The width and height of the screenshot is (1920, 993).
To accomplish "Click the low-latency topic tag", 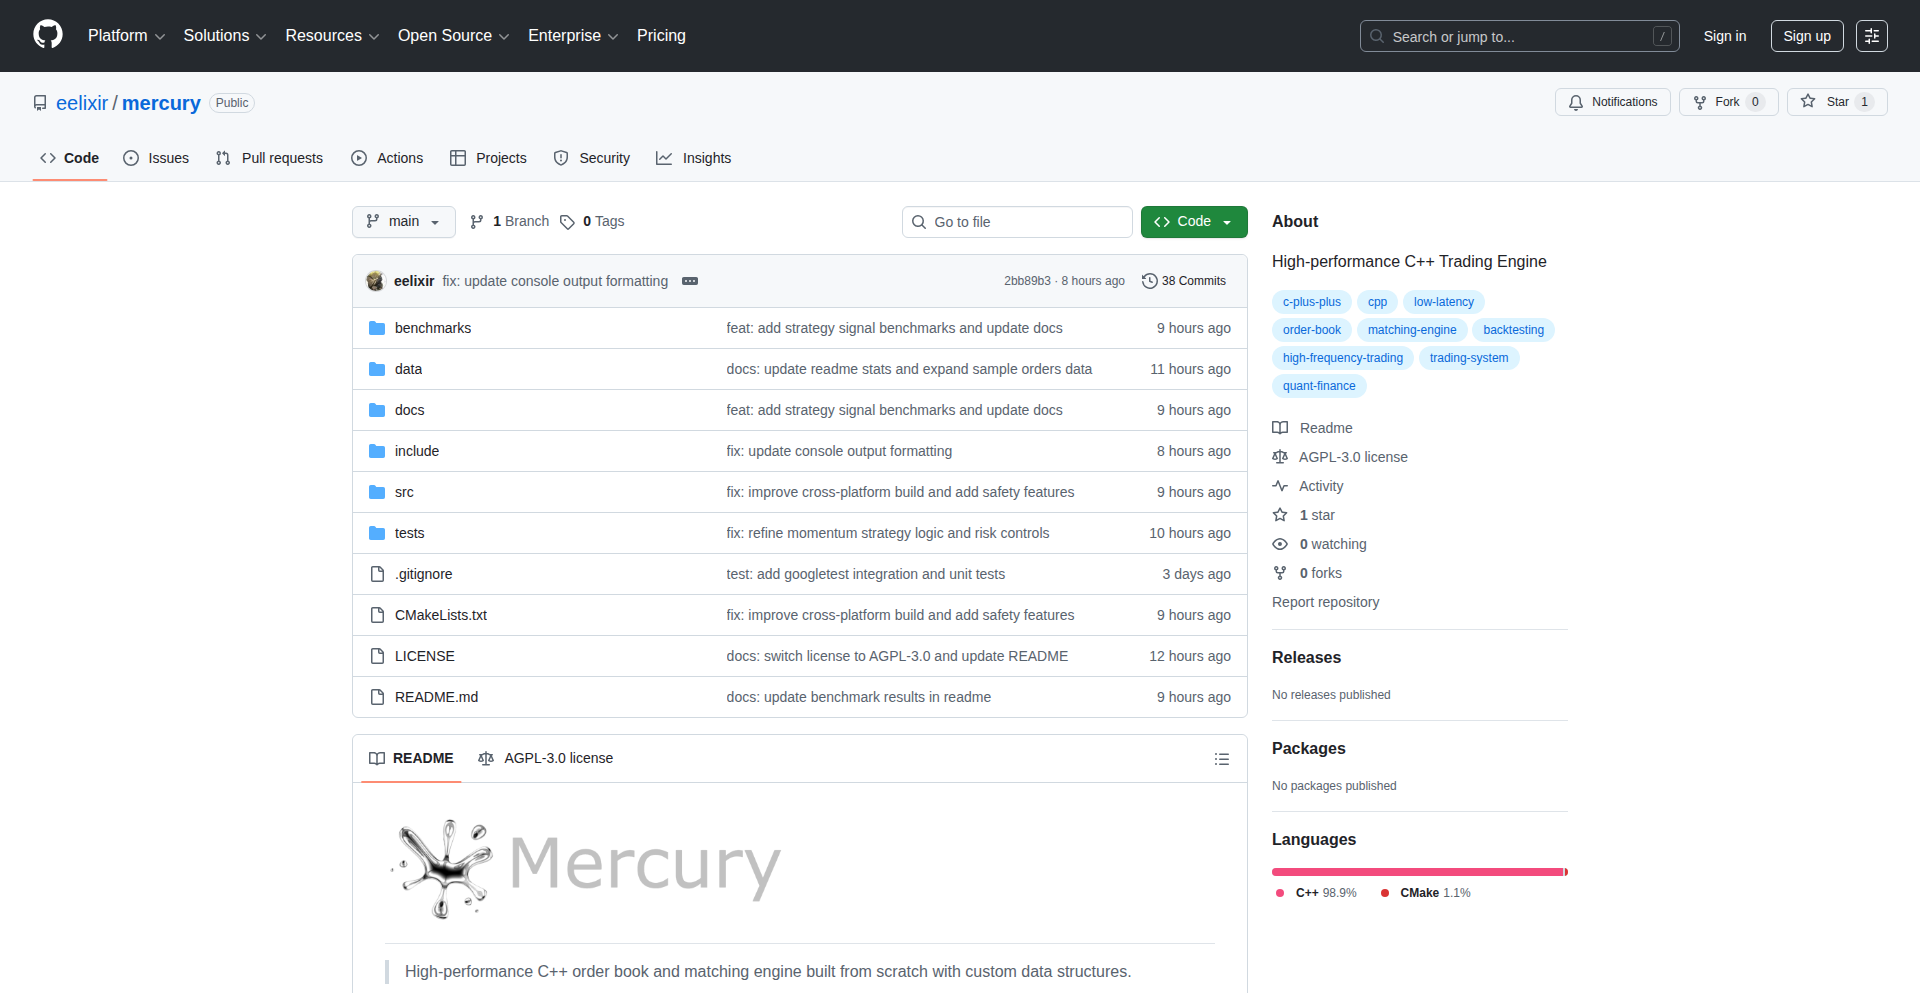I will (1444, 302).
